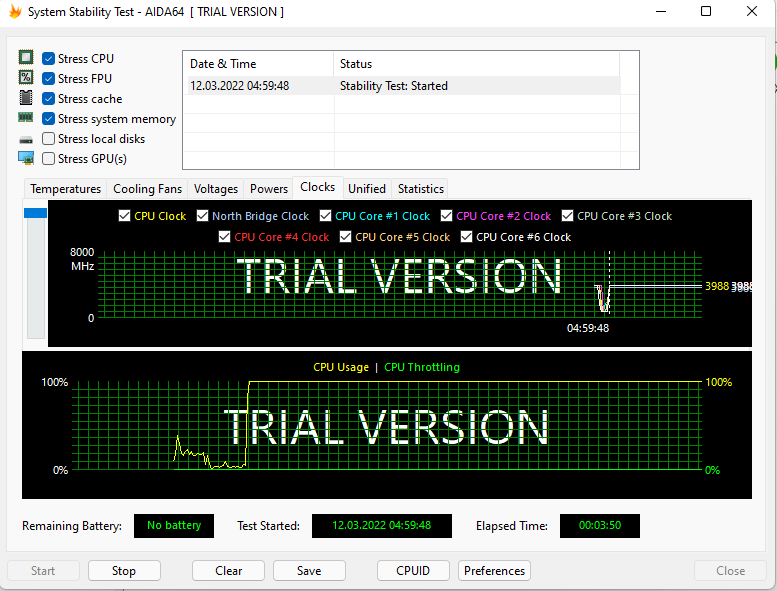Open the CPUID panel
The image size is (777, 591).
coord(413,571)
